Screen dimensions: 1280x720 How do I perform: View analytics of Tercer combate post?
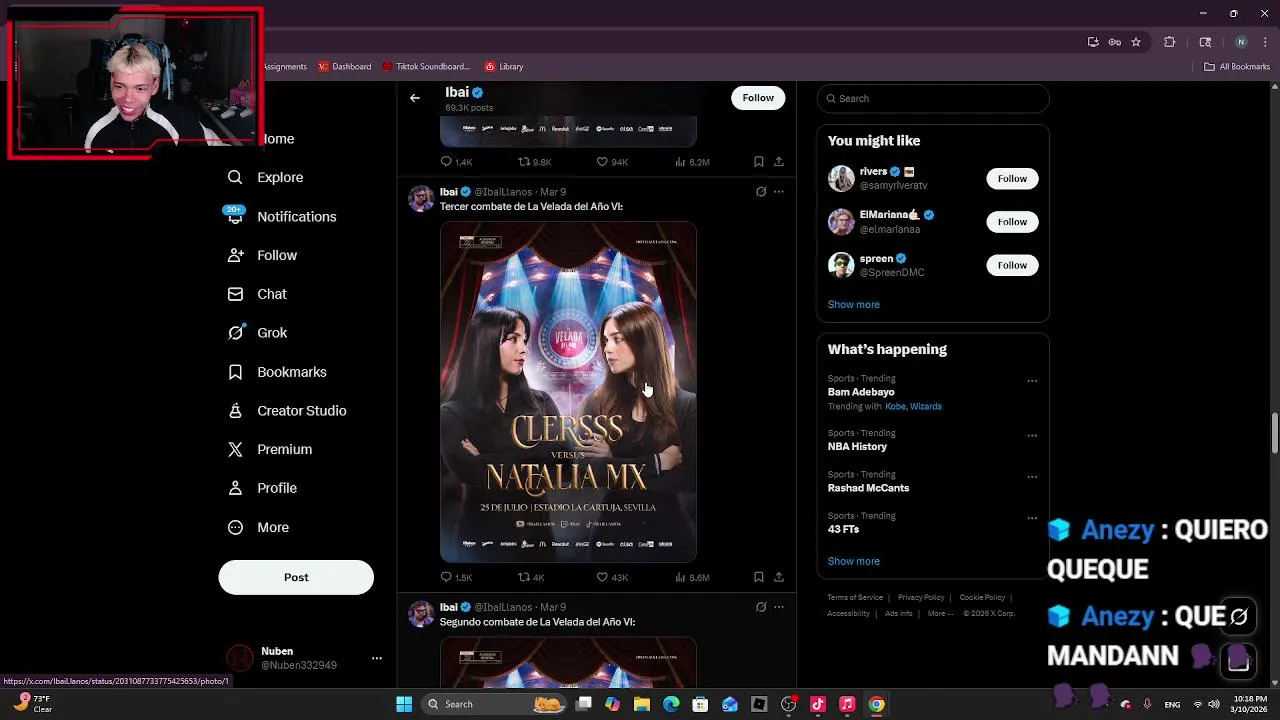click(x=692, y=577)
